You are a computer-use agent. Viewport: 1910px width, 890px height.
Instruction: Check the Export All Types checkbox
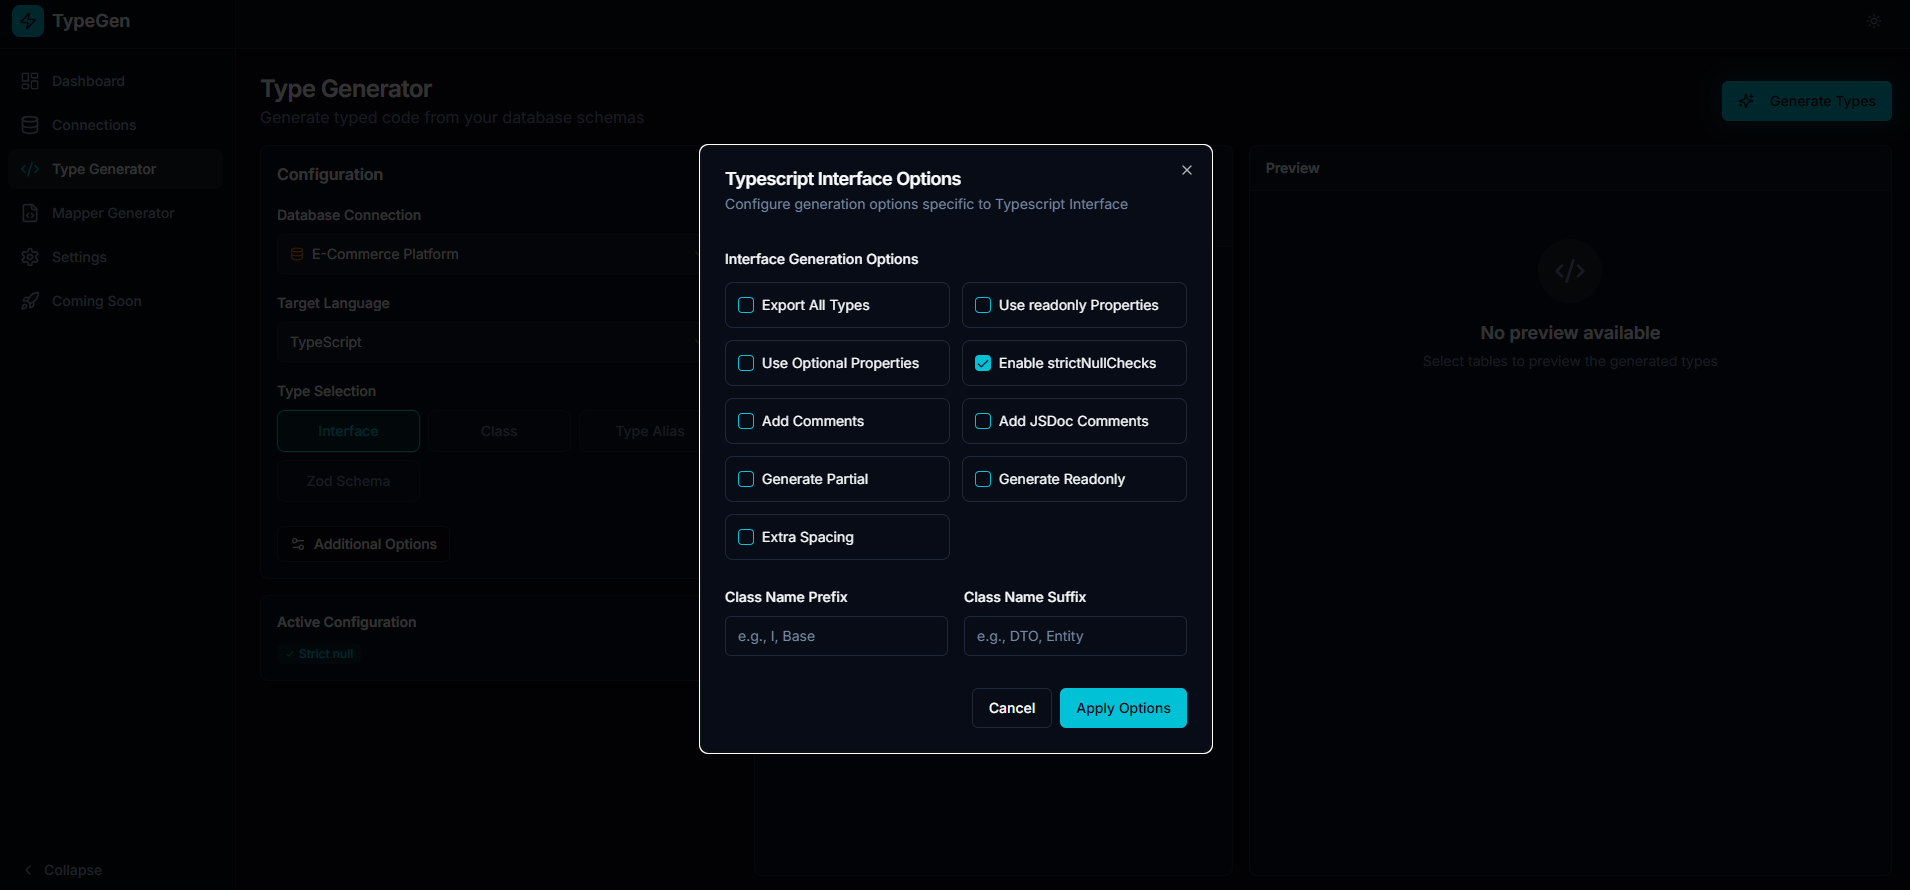tap(746, 305)
